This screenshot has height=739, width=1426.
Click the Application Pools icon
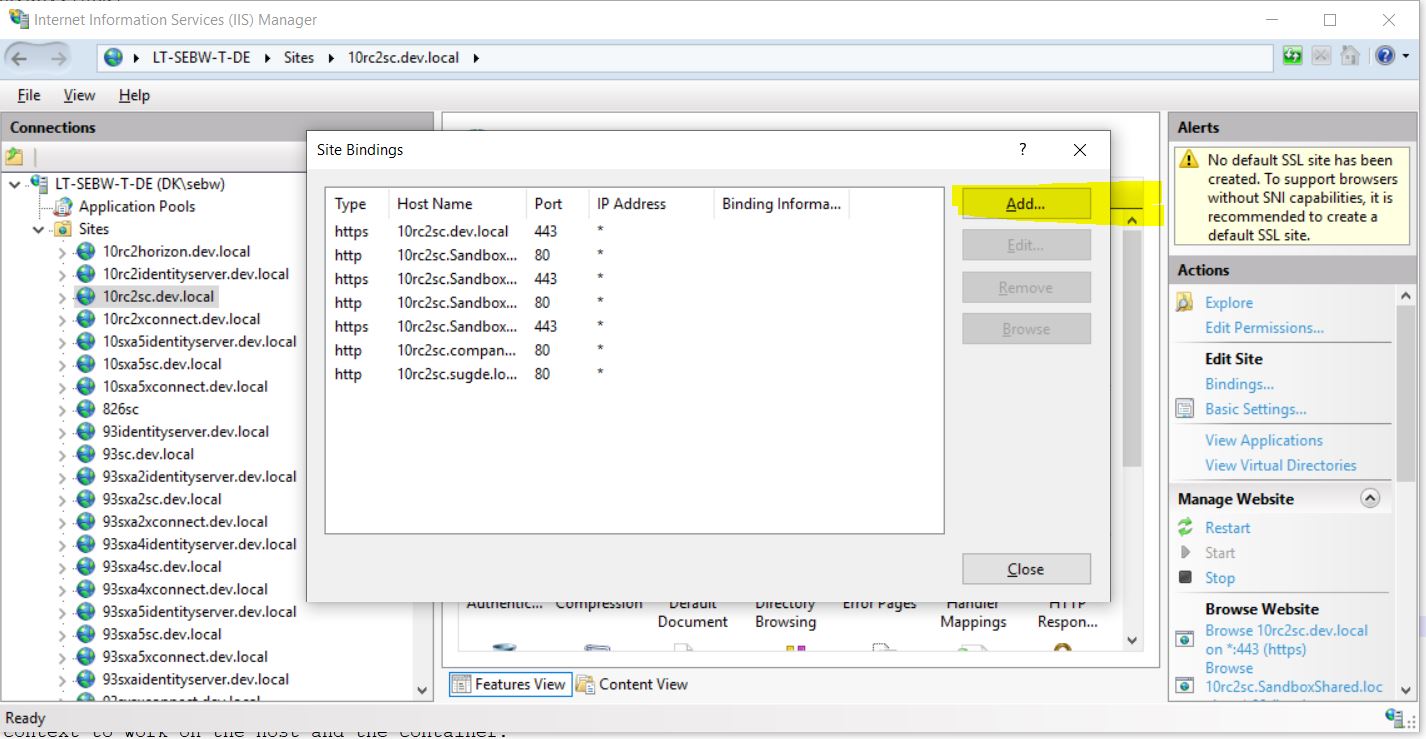(x=63, y=207)
